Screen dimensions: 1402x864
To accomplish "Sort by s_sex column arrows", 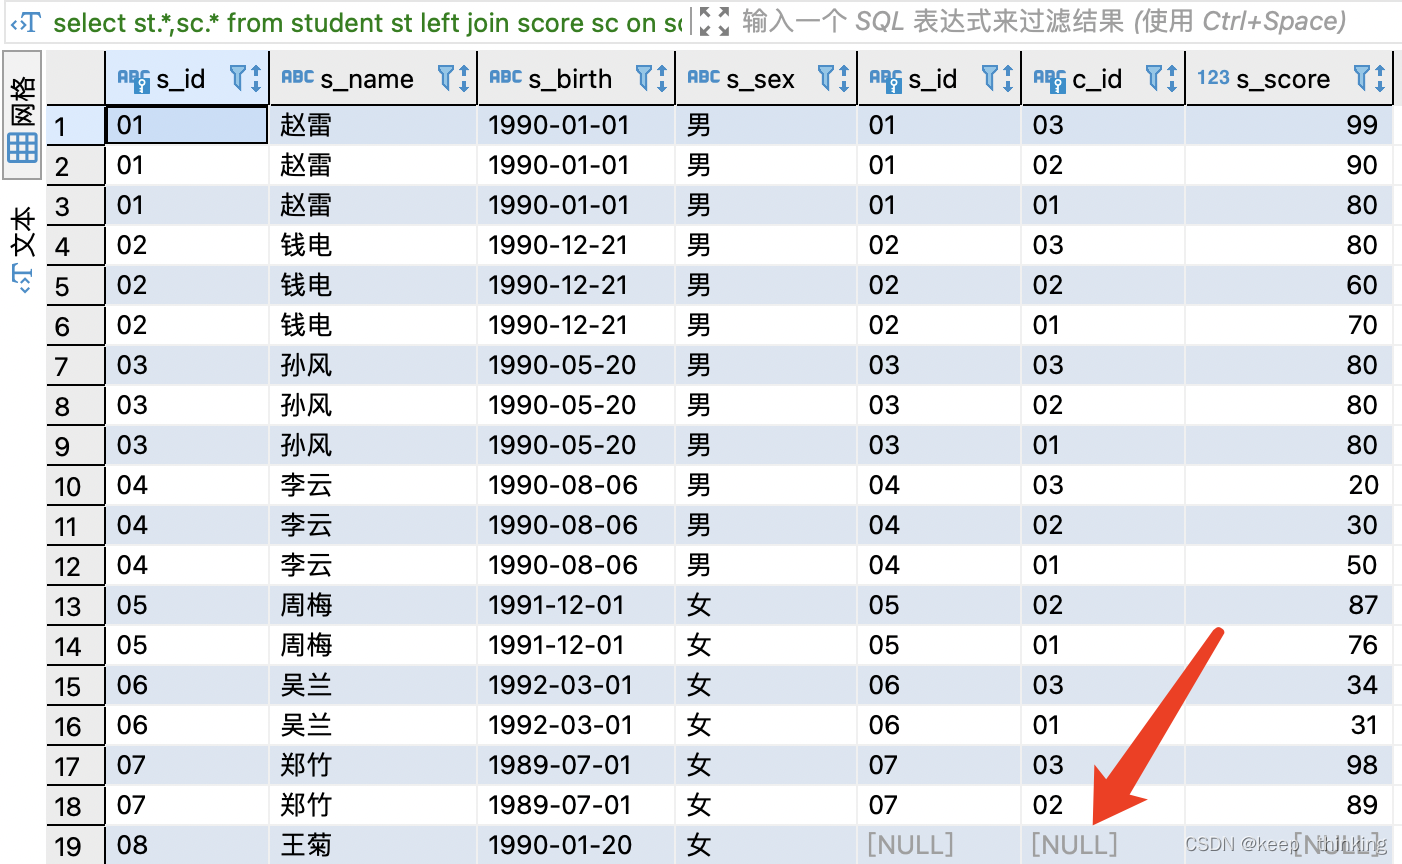I will (x=844, y=78).
